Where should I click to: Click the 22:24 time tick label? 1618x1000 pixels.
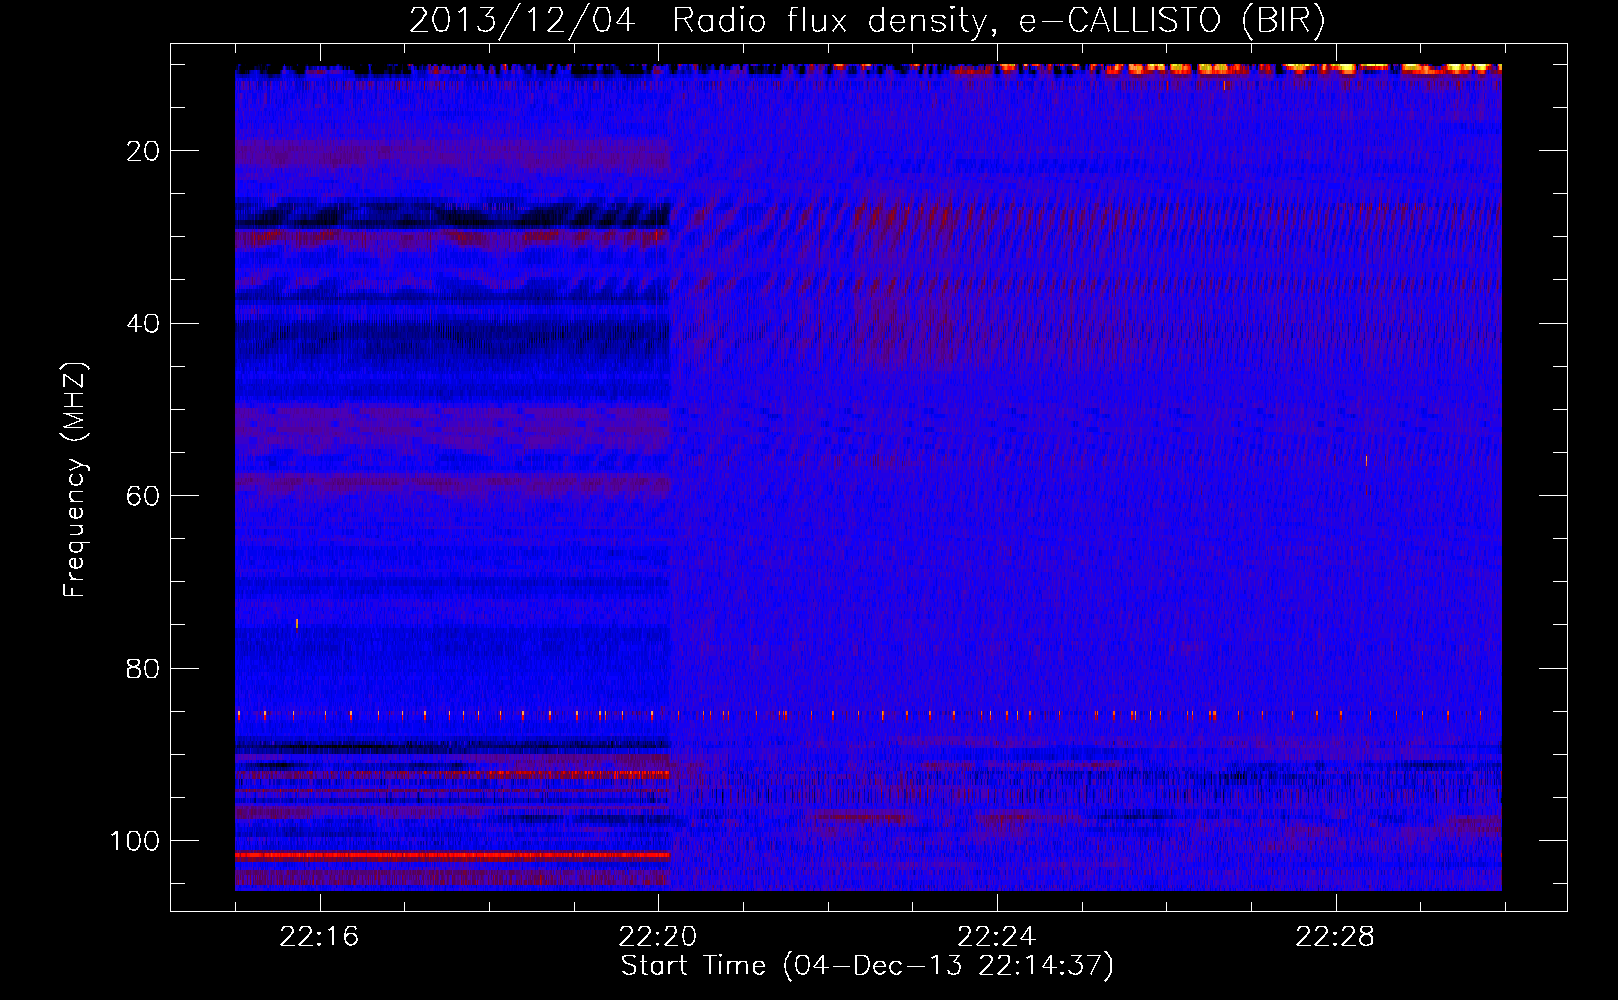point(996,937)
